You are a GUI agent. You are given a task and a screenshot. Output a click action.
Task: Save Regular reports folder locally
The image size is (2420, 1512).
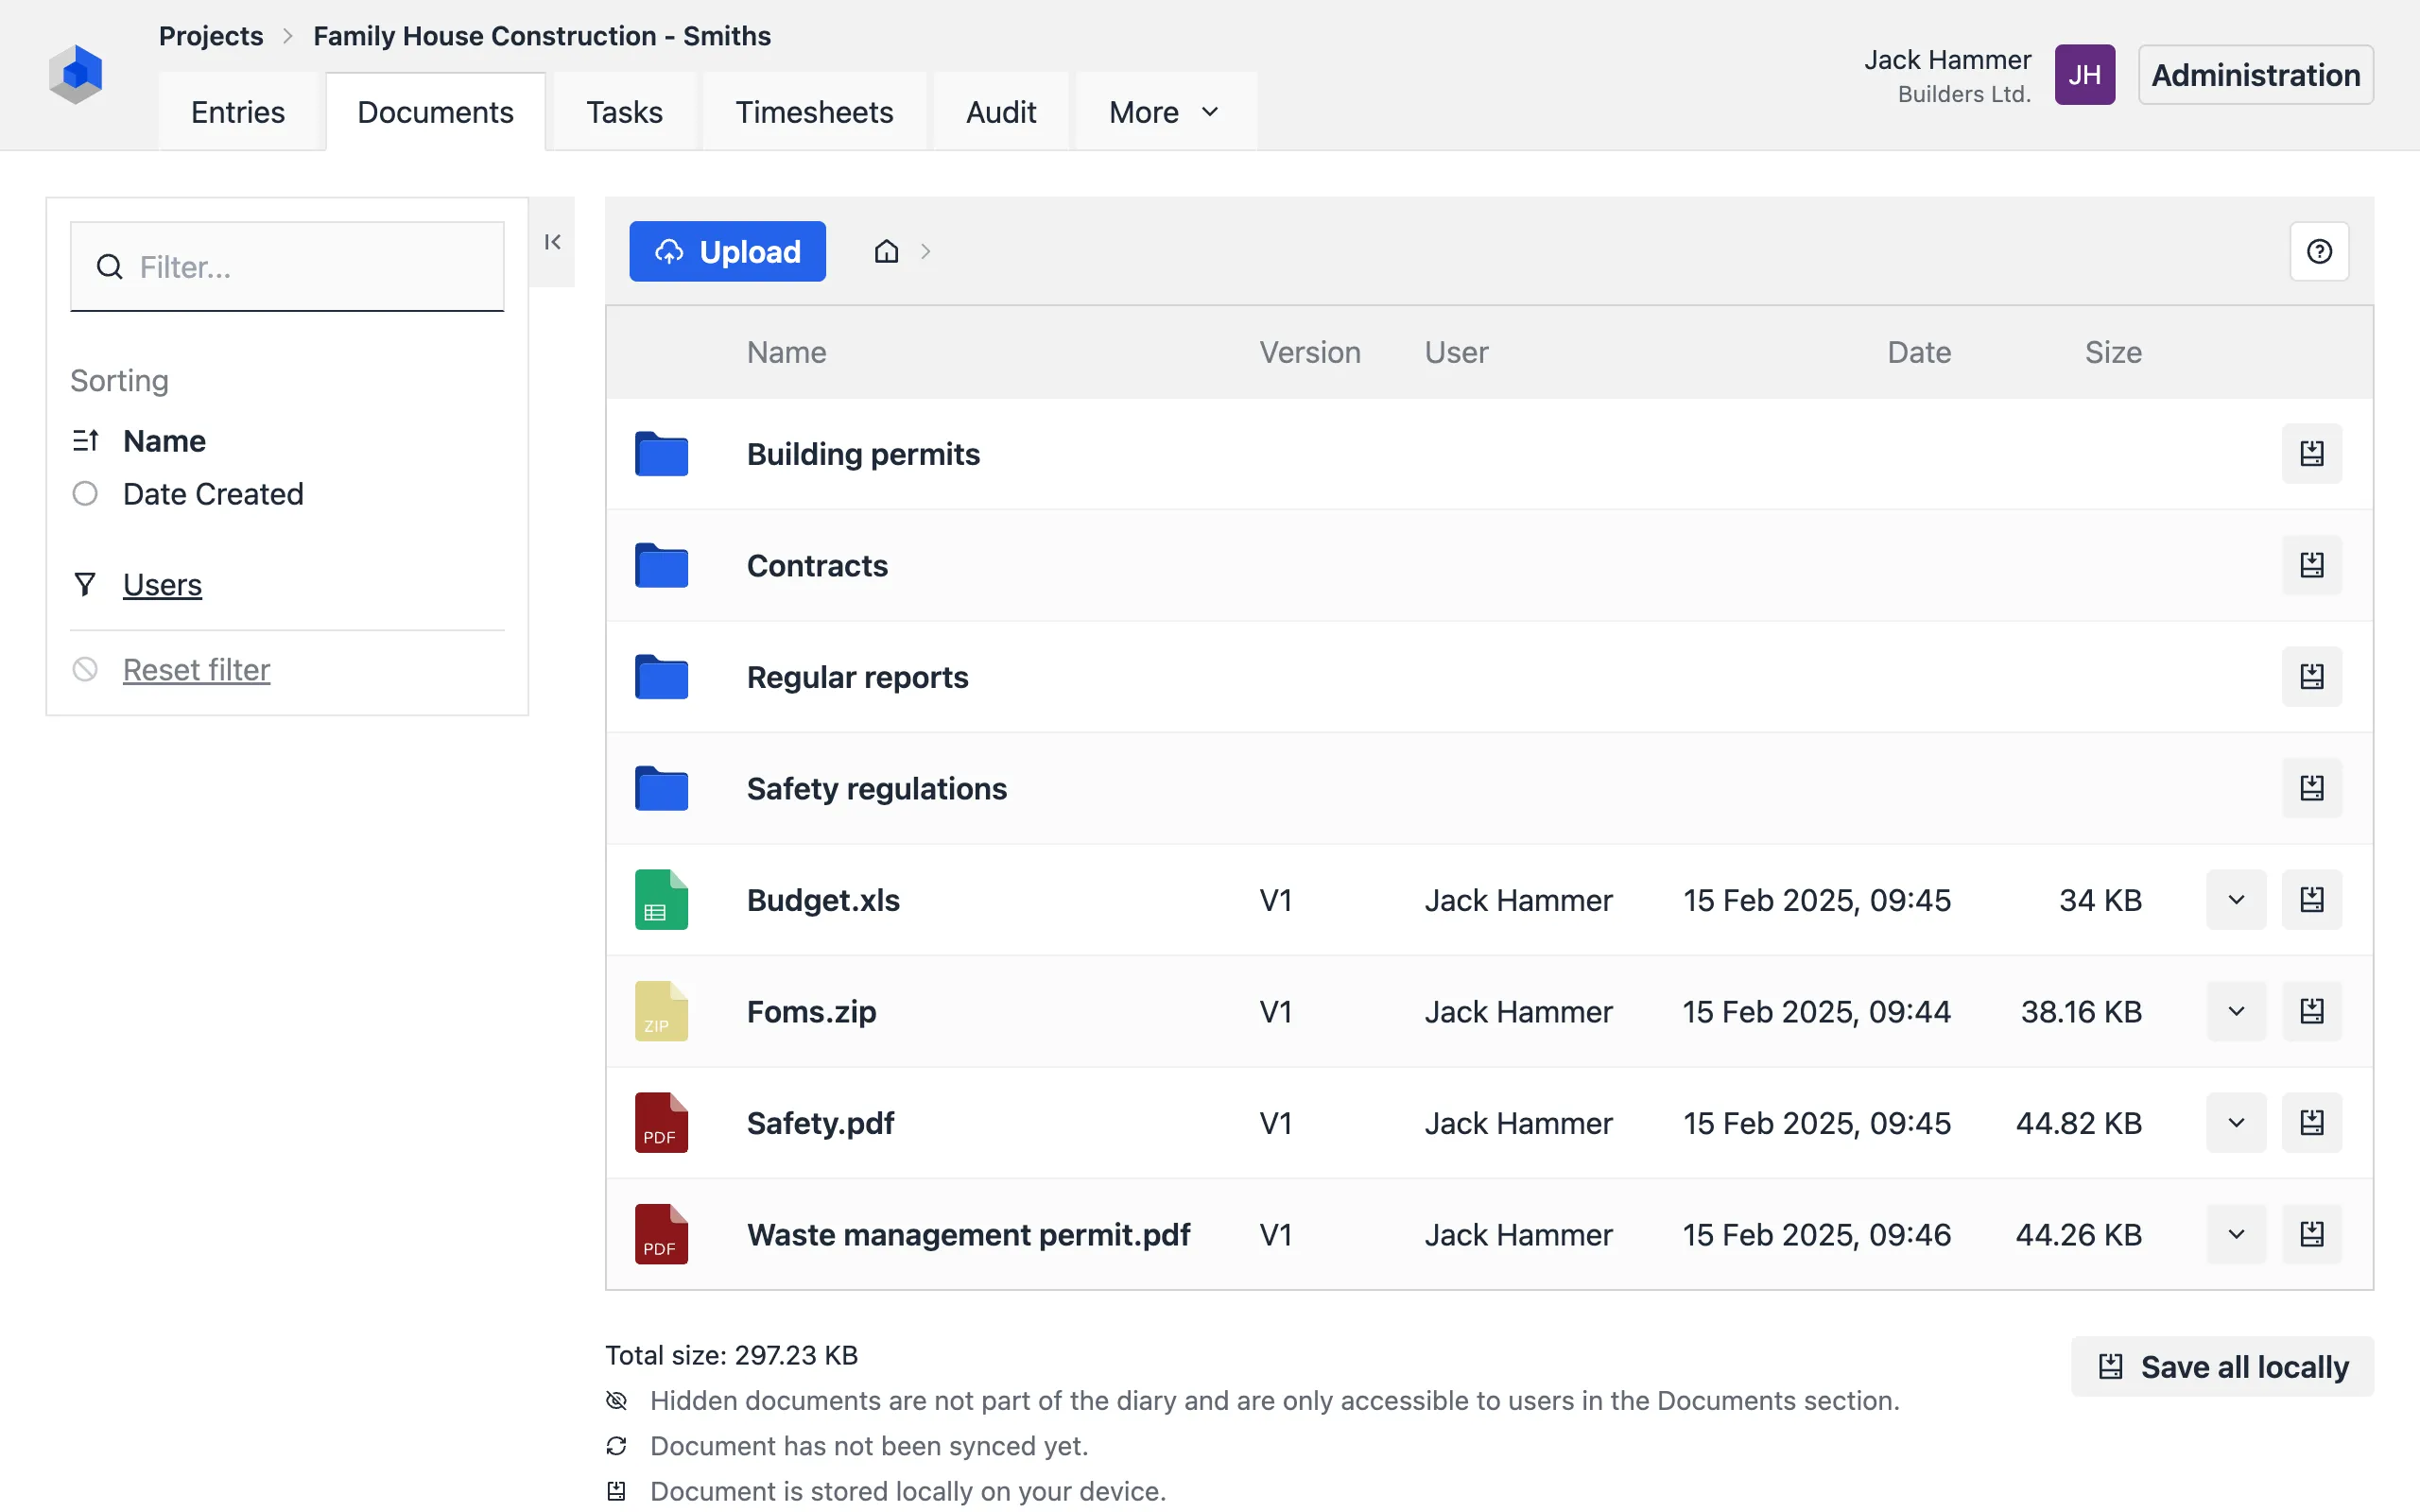pos(2311,677)
